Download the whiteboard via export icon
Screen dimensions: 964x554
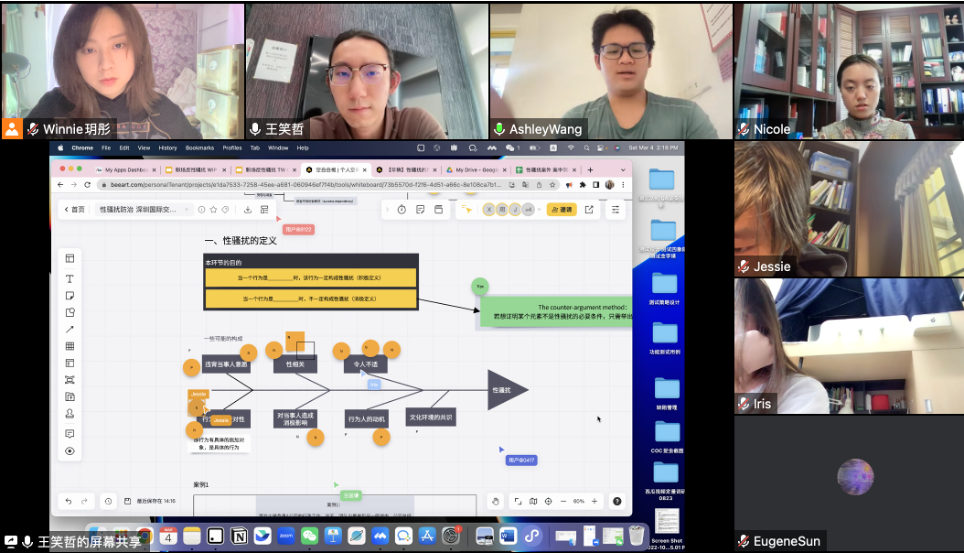pyautogui.click(x=248, y=210)
